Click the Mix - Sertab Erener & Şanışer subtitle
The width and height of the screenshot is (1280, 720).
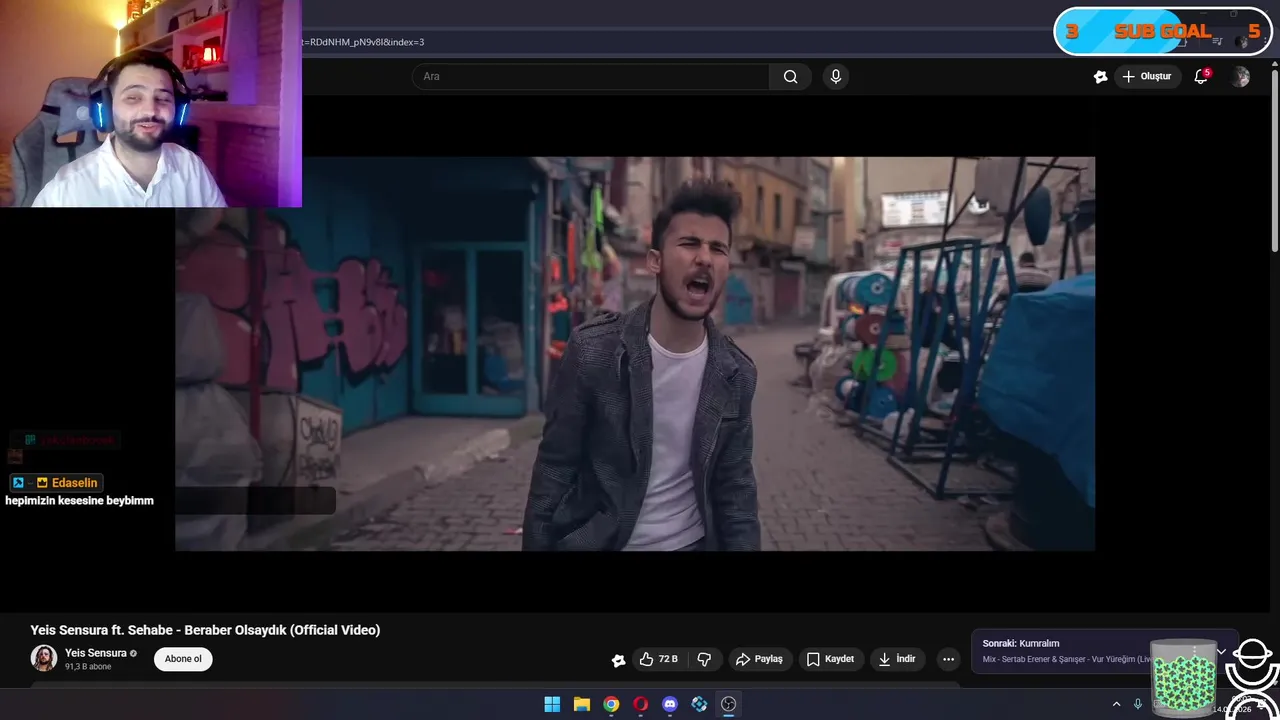click(x=1067, y=660)
